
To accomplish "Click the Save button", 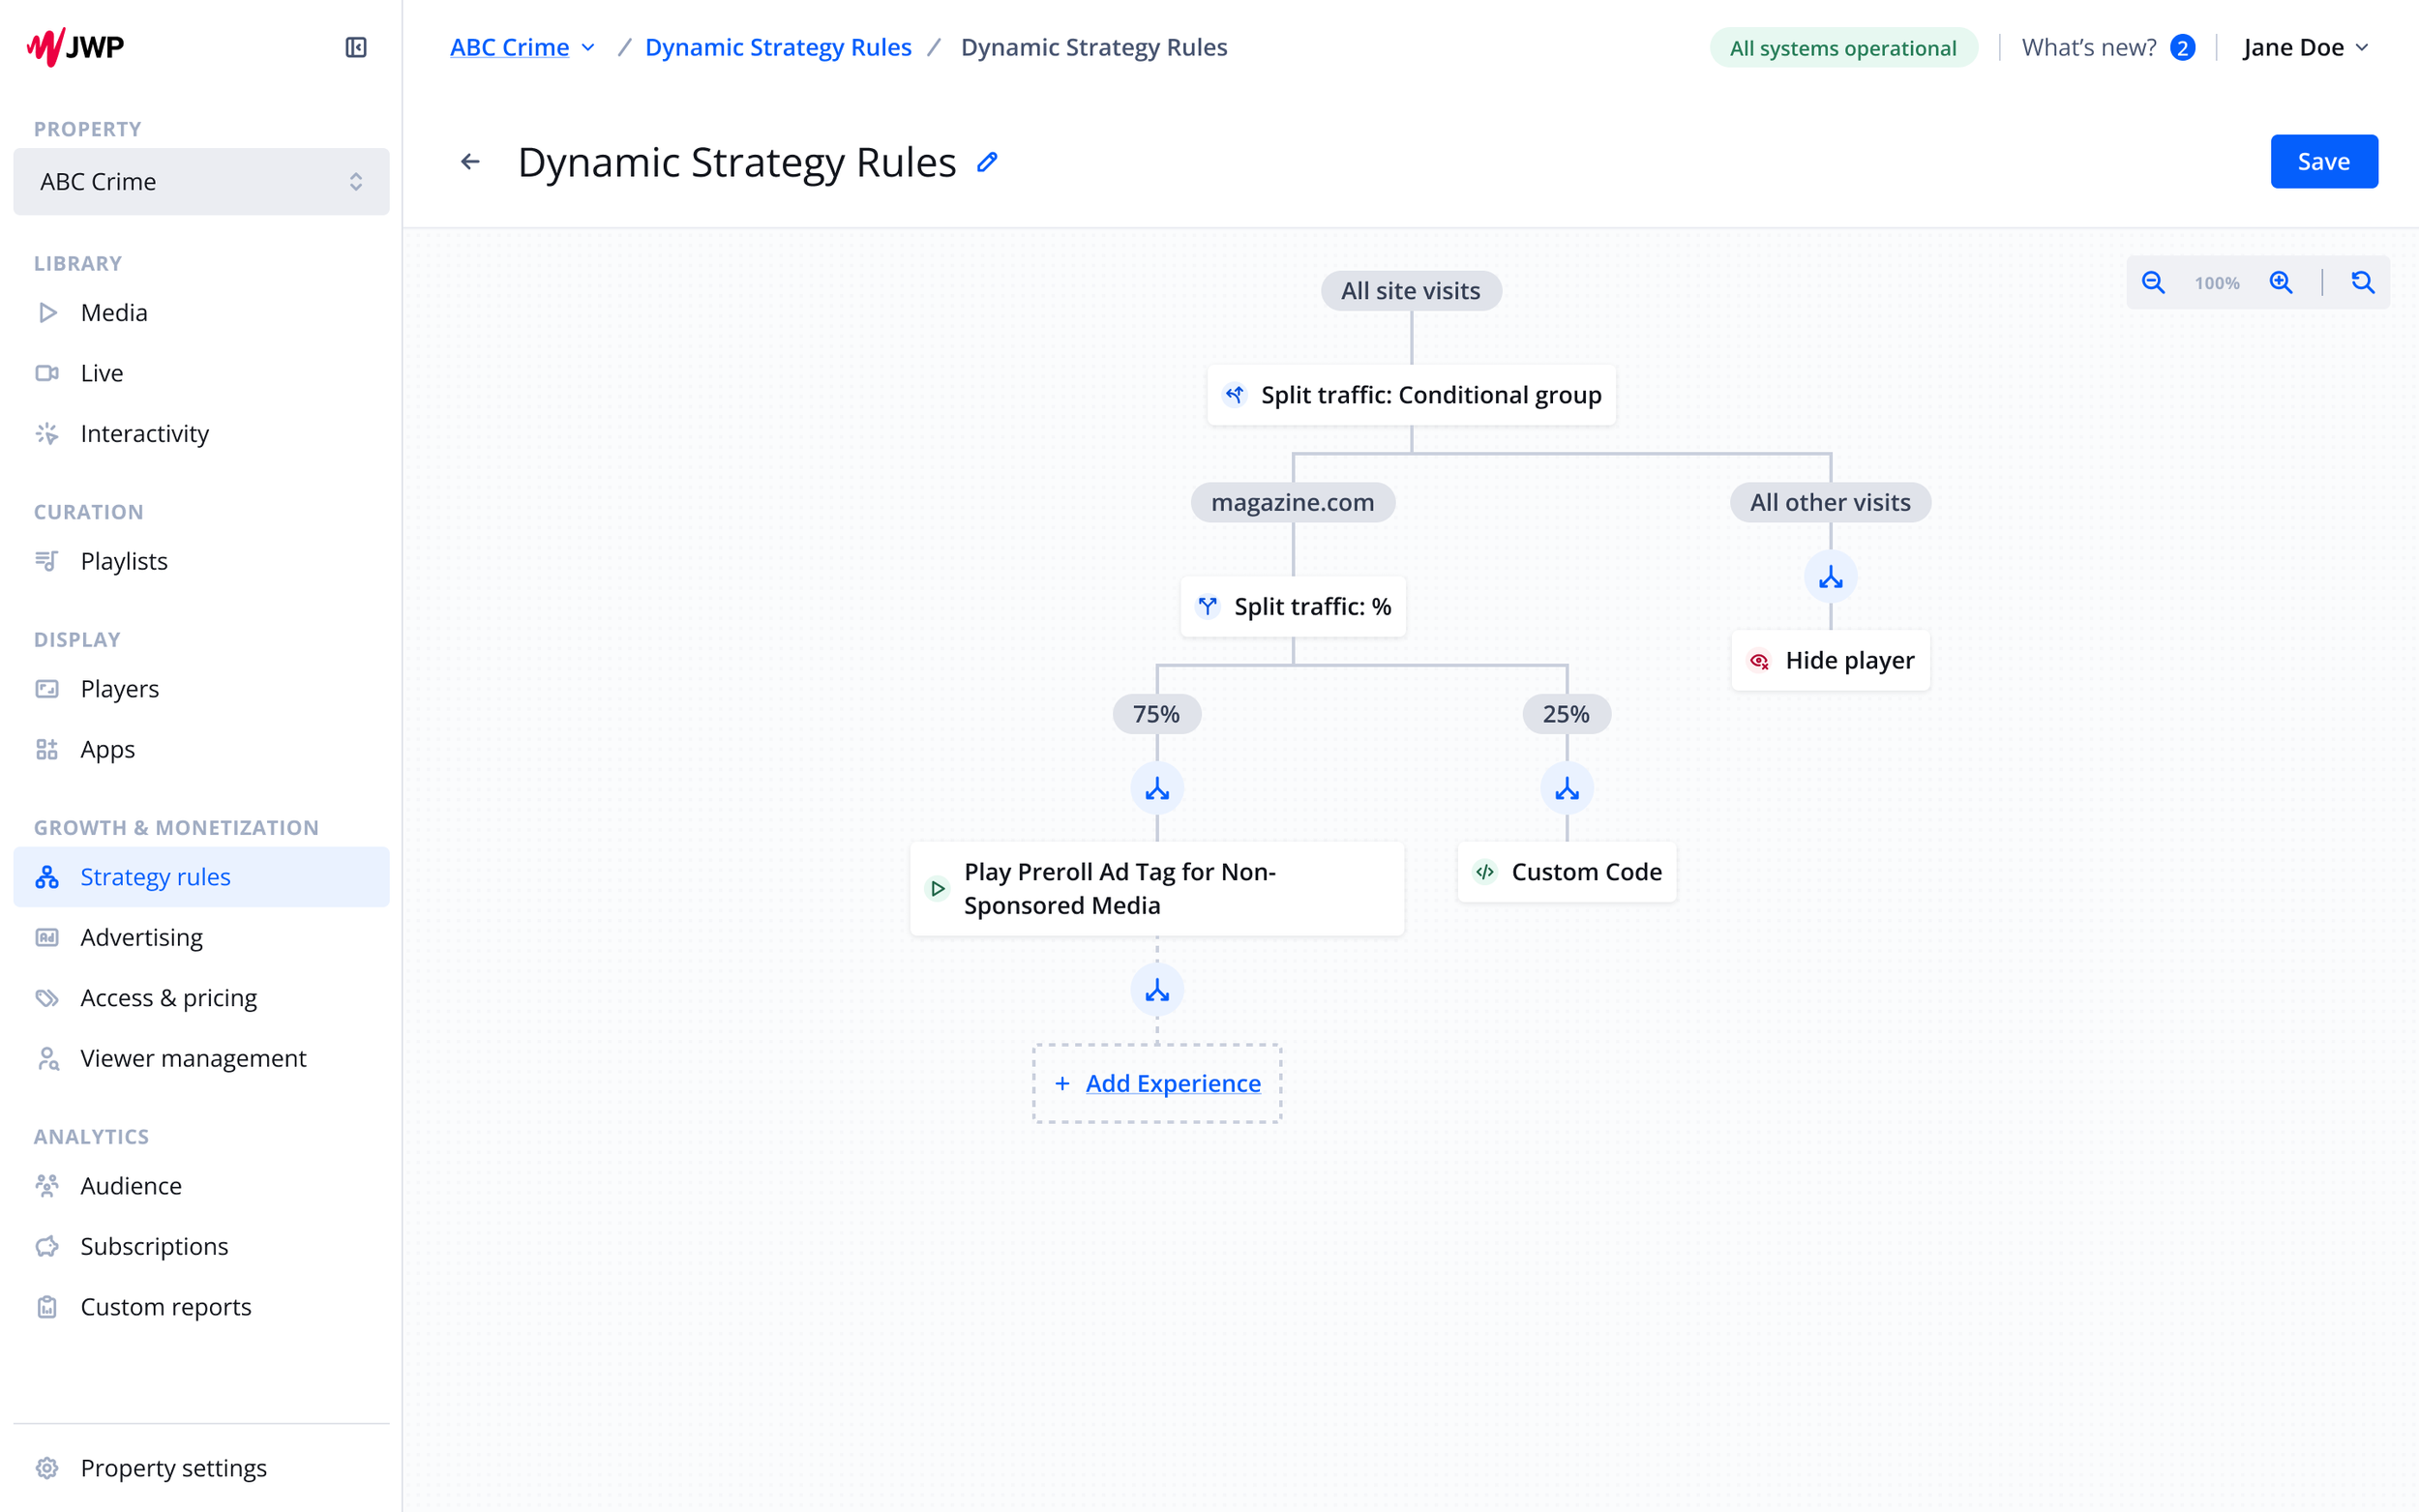I will click(x=2323, y=162).
